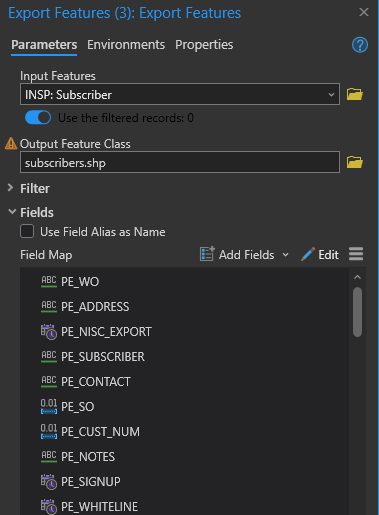Switch to the Parameters tab
Image resolution: width=379 pixels, height=515 pixels.
(44, 45)
